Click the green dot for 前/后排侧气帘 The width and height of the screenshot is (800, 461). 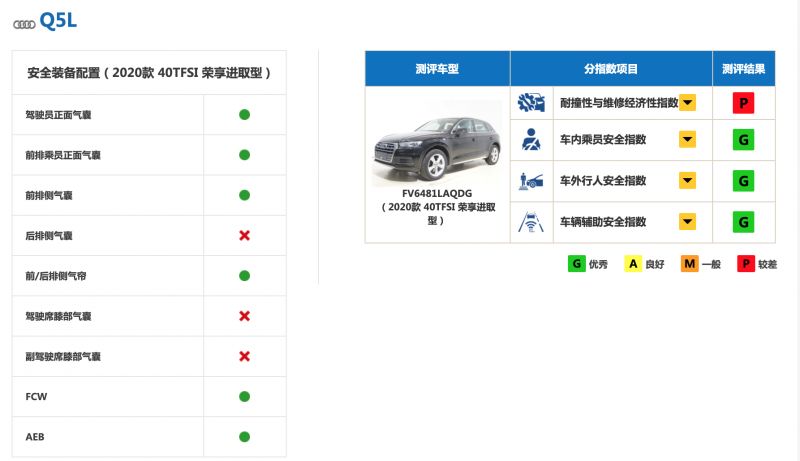pyautogui.click(x=244, y=276)
